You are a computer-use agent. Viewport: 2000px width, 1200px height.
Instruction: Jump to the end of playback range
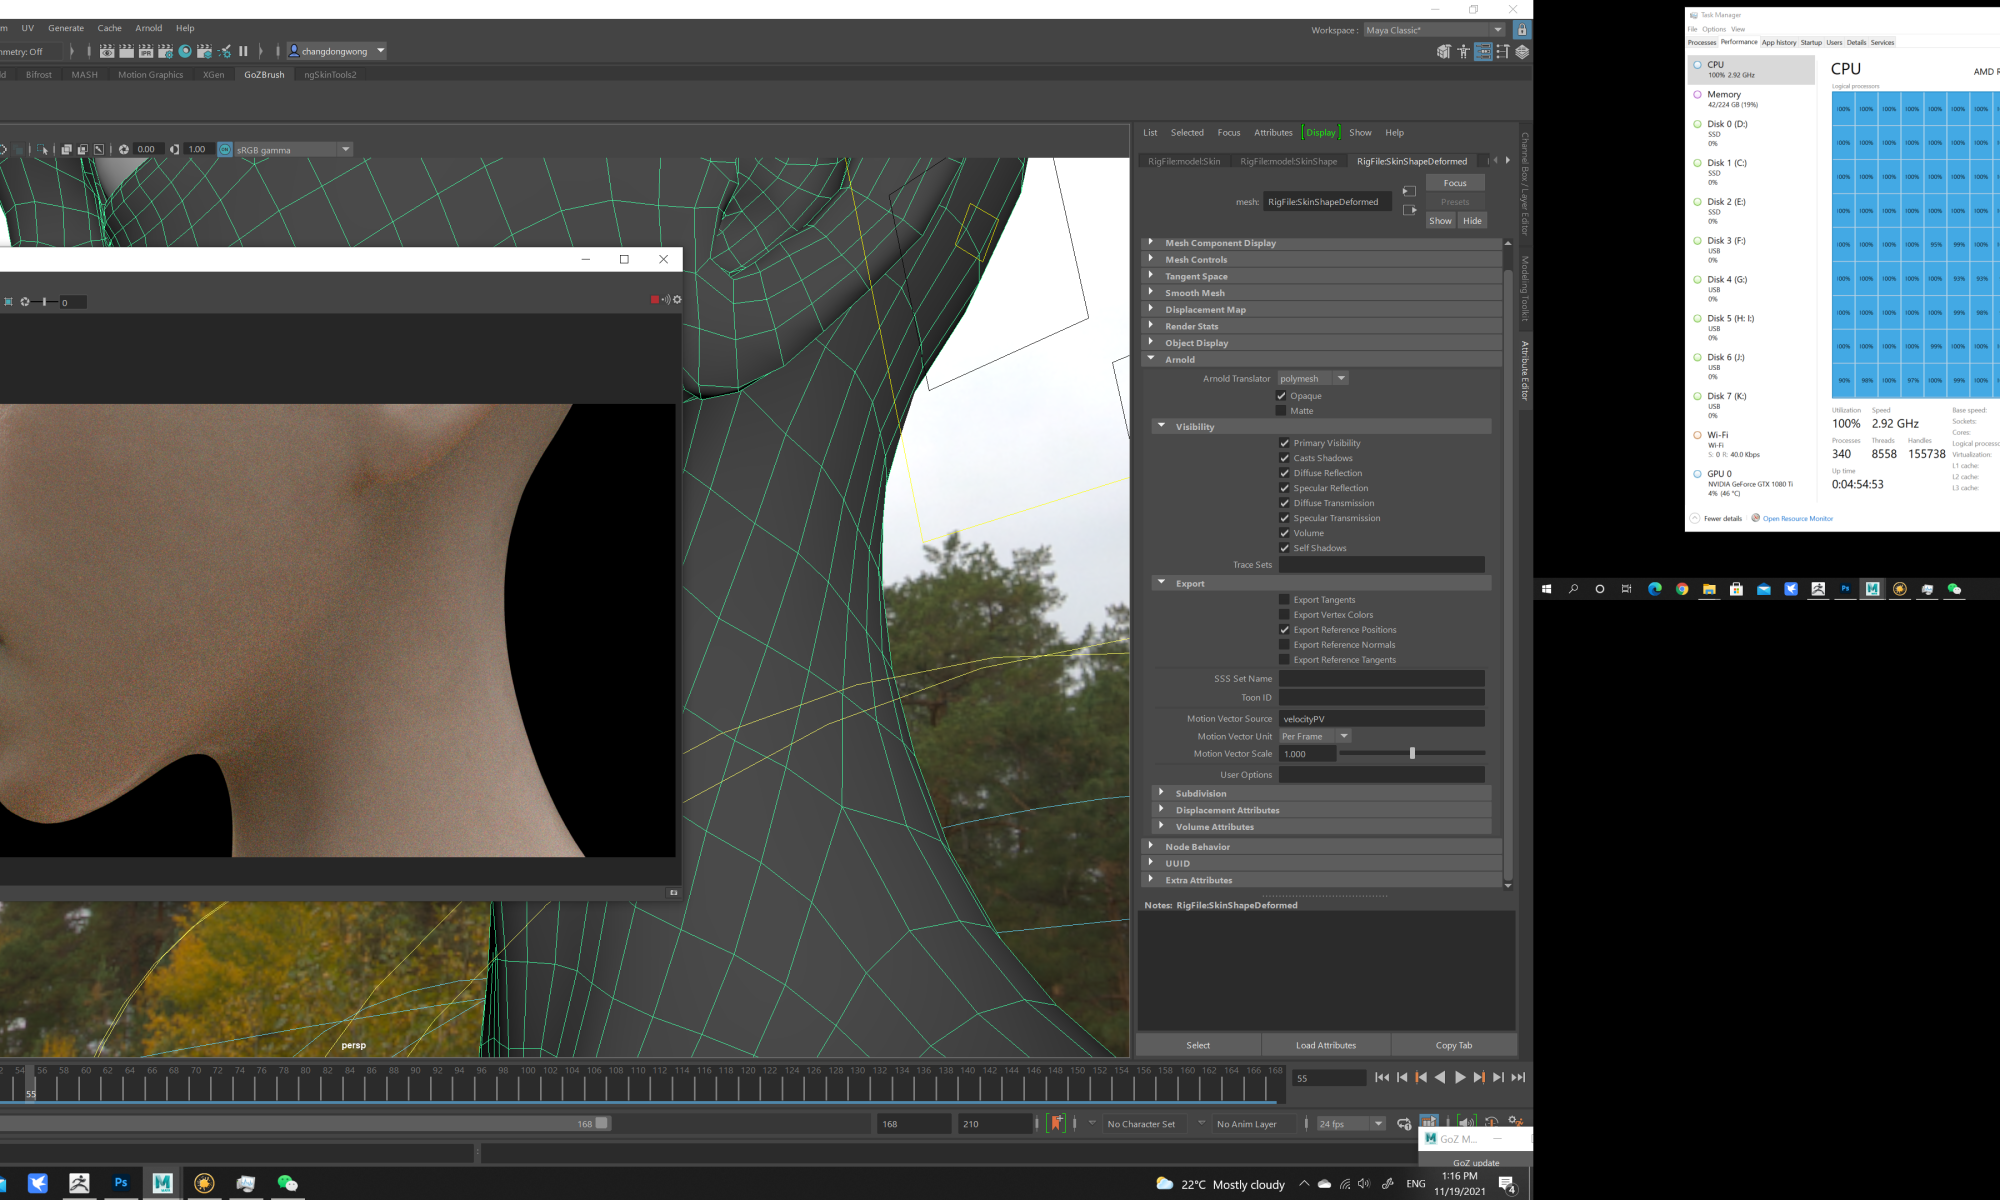point(1518,1077)
